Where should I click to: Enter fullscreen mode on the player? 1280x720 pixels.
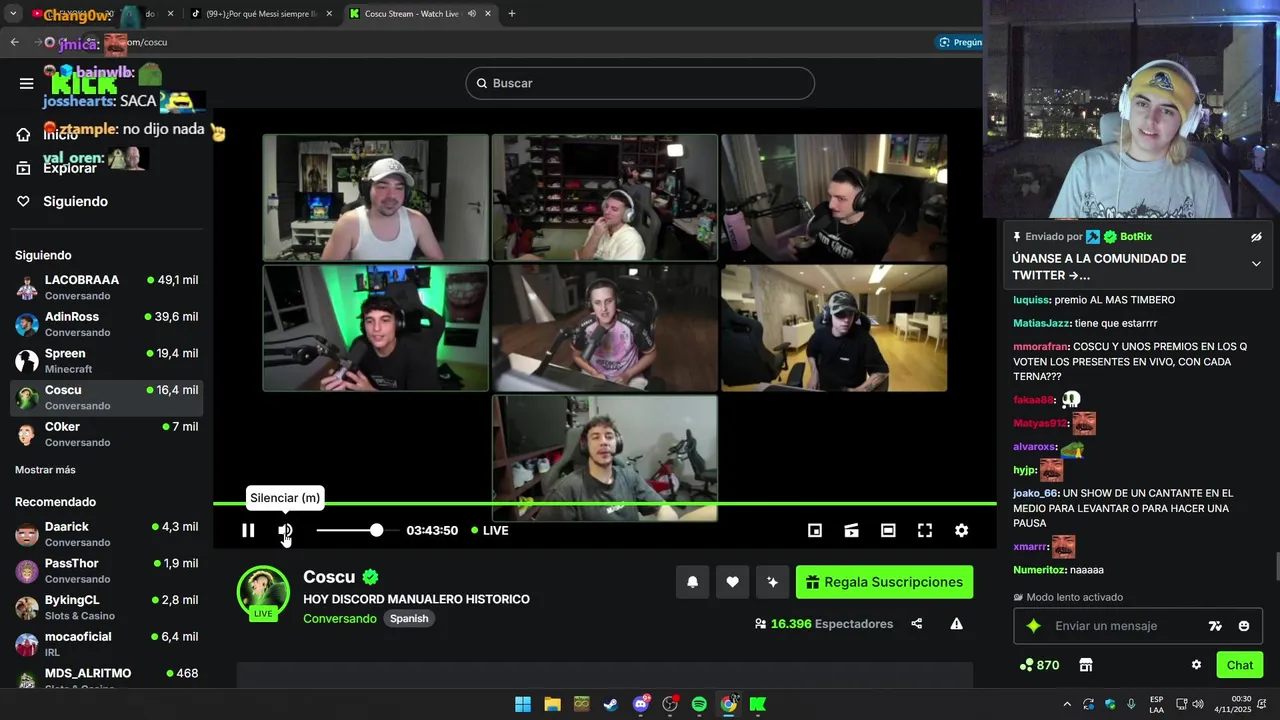coord(925,531)
